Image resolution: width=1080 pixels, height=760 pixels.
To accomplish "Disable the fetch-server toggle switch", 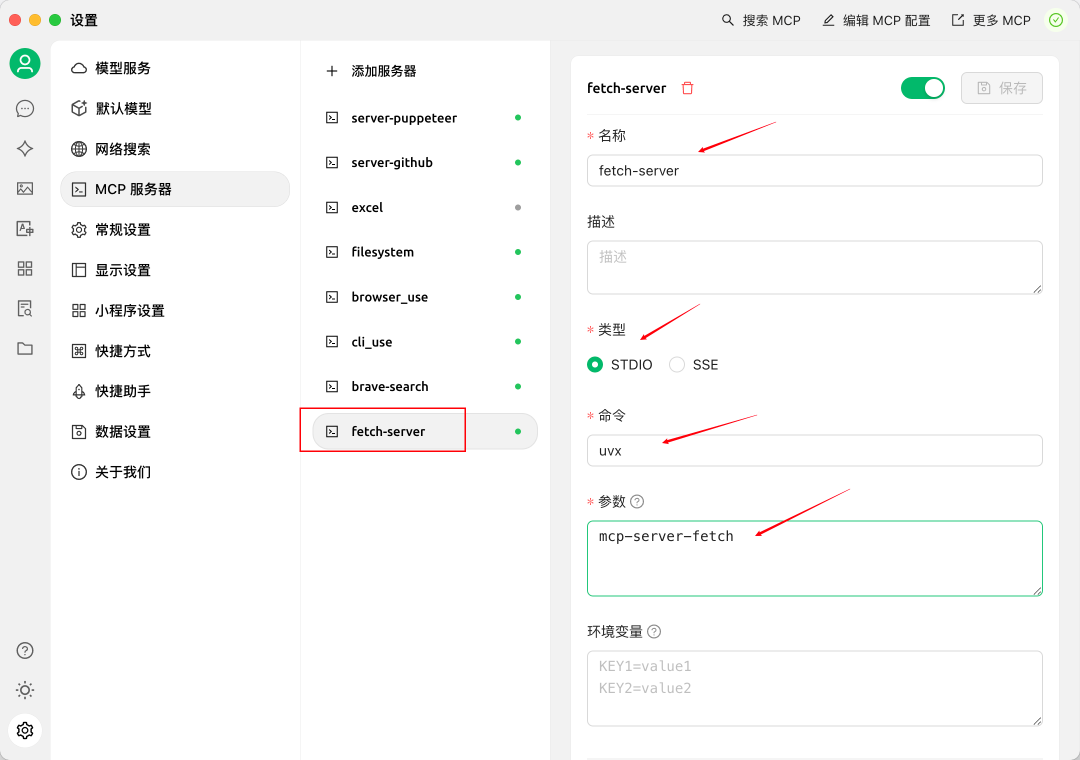I will tap(922, 88).
